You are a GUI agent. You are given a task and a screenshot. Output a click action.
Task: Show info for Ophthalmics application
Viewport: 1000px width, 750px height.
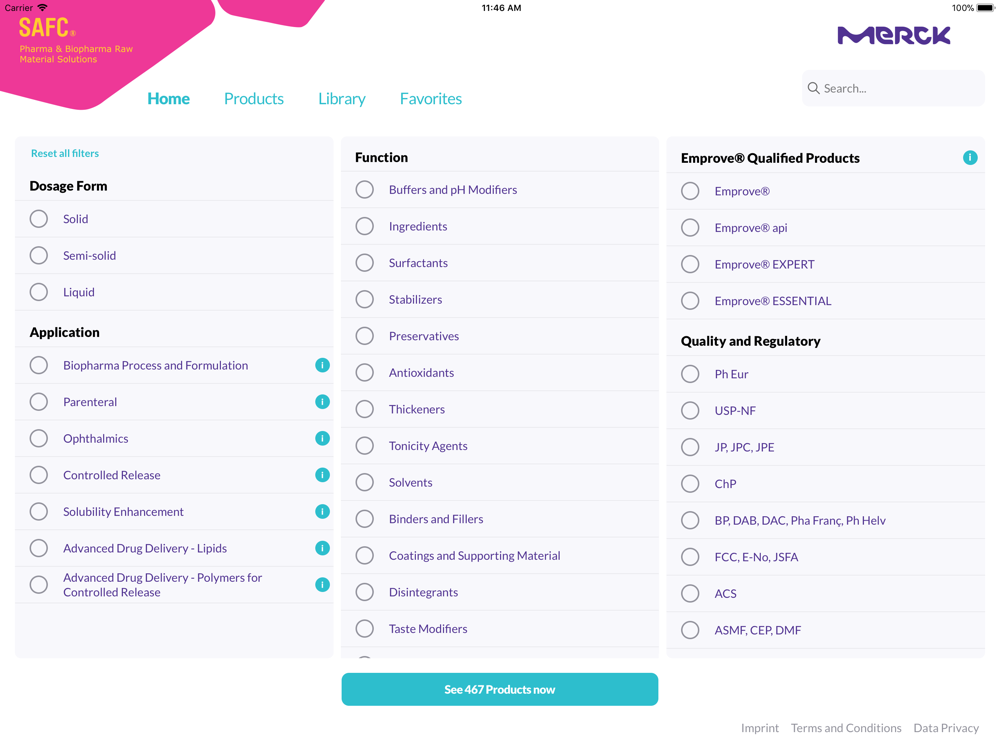click(x=323, y=438)
